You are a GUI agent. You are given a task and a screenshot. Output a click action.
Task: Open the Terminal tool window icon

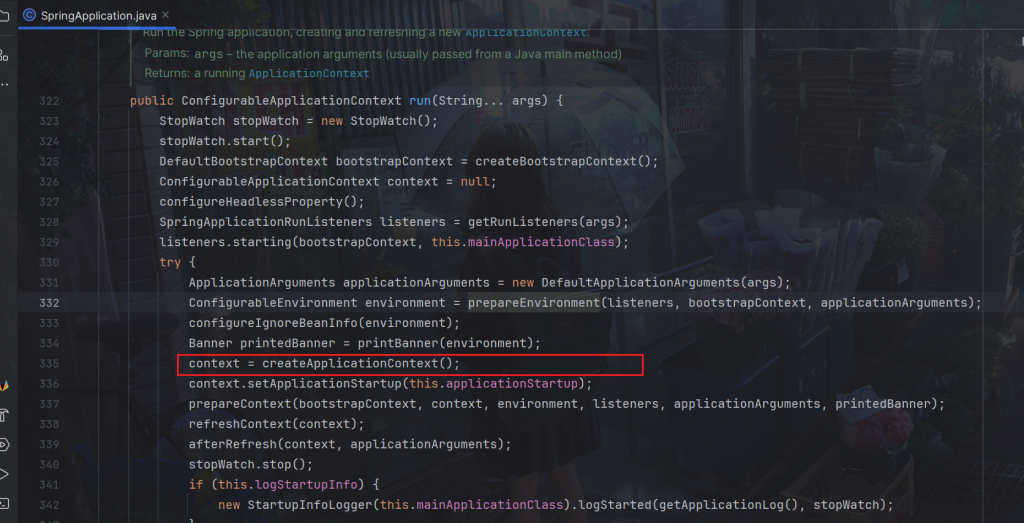point(4,502)
